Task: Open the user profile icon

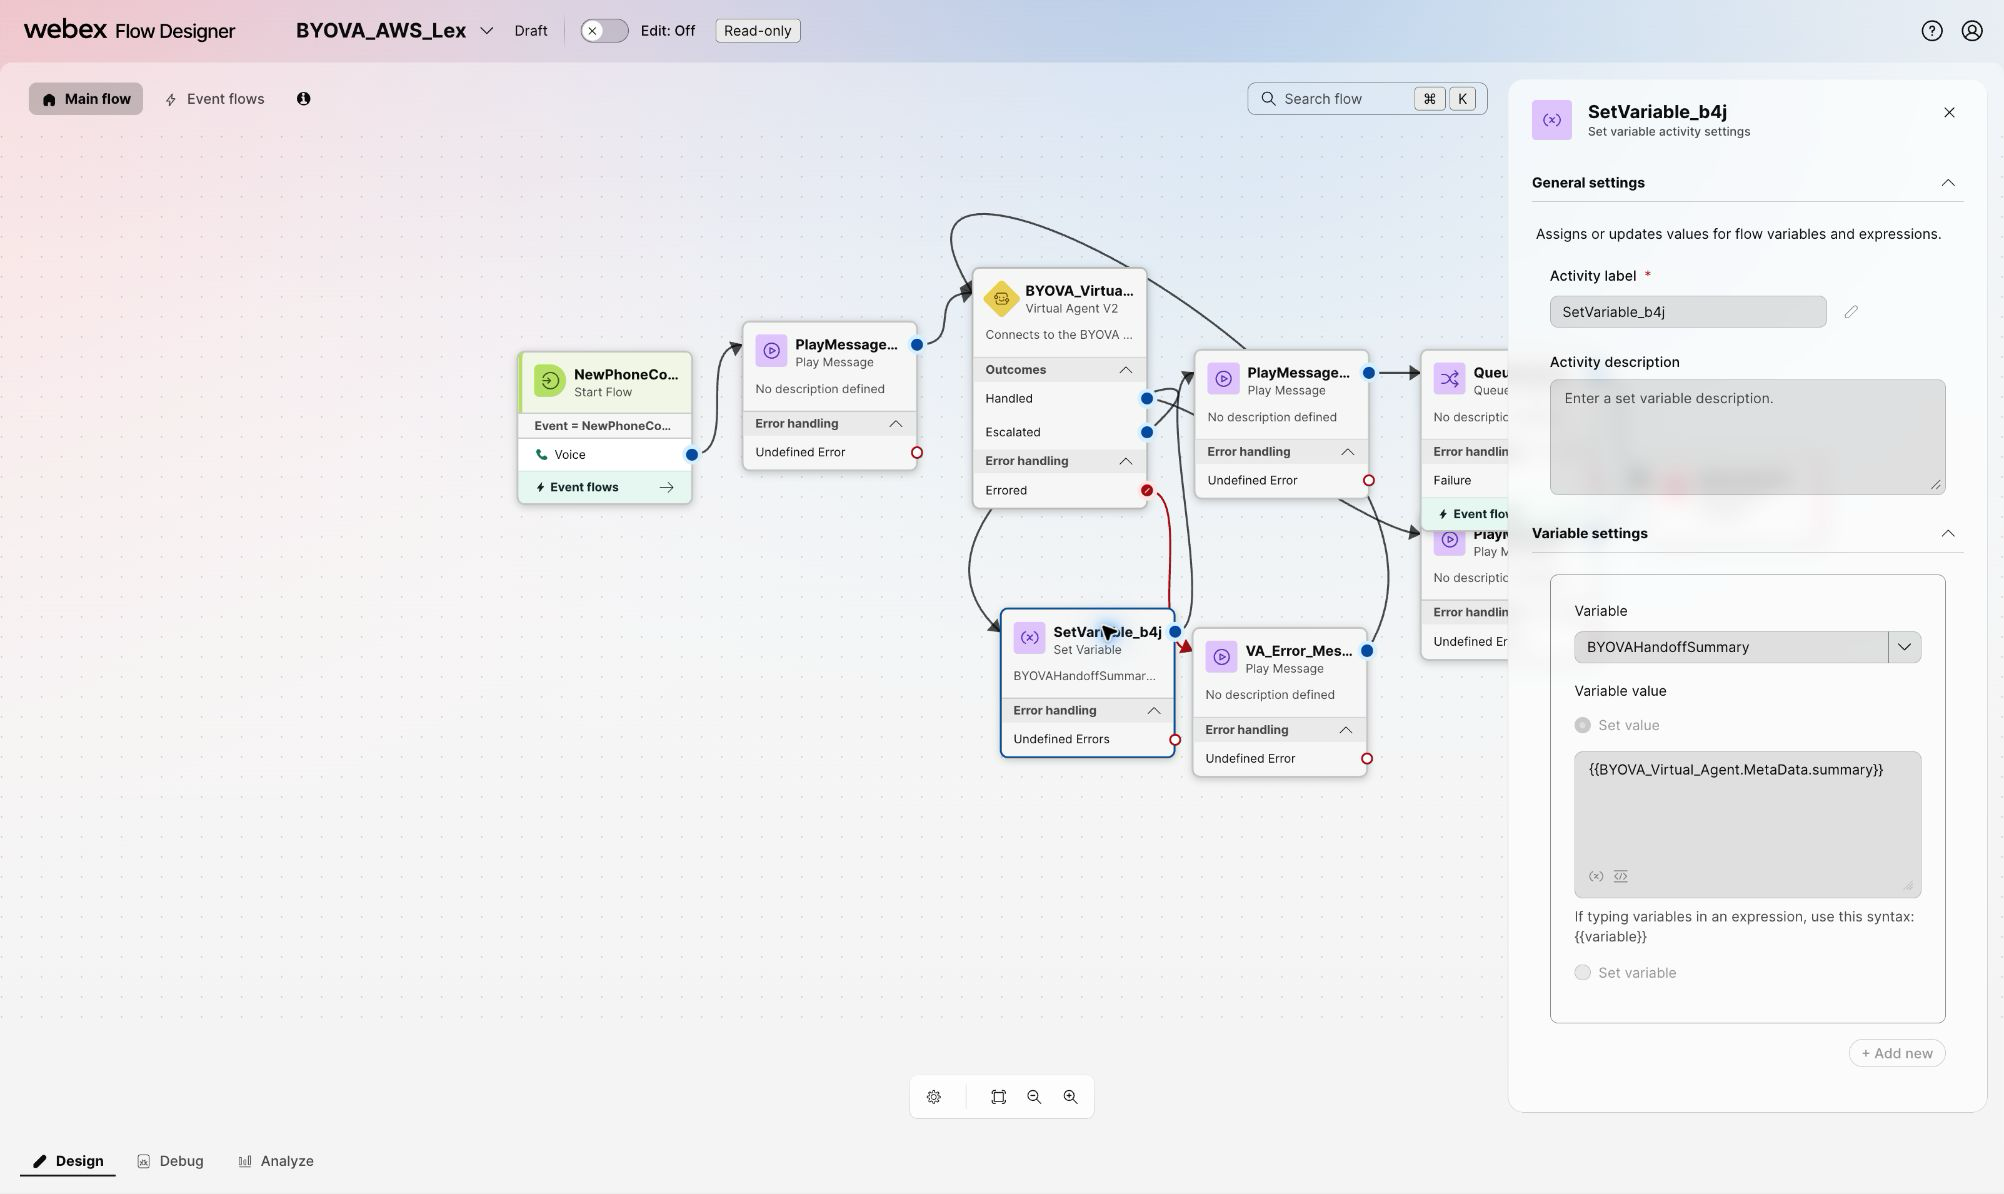Action: point(1972,31)
